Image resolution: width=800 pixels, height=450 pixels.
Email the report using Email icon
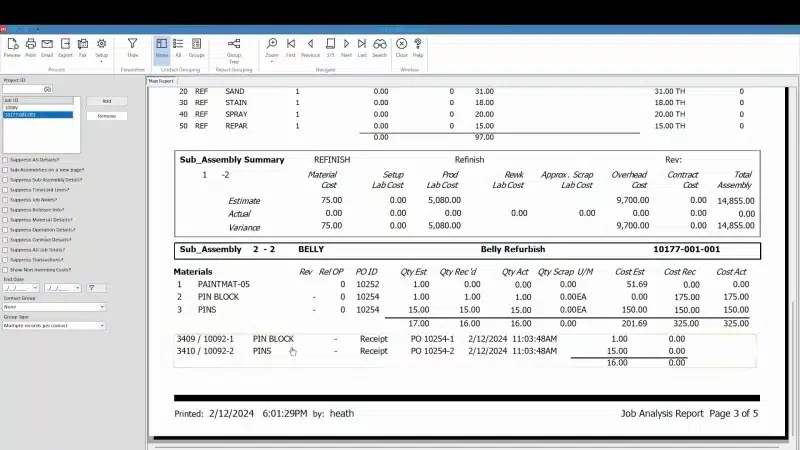coord(47,47)
